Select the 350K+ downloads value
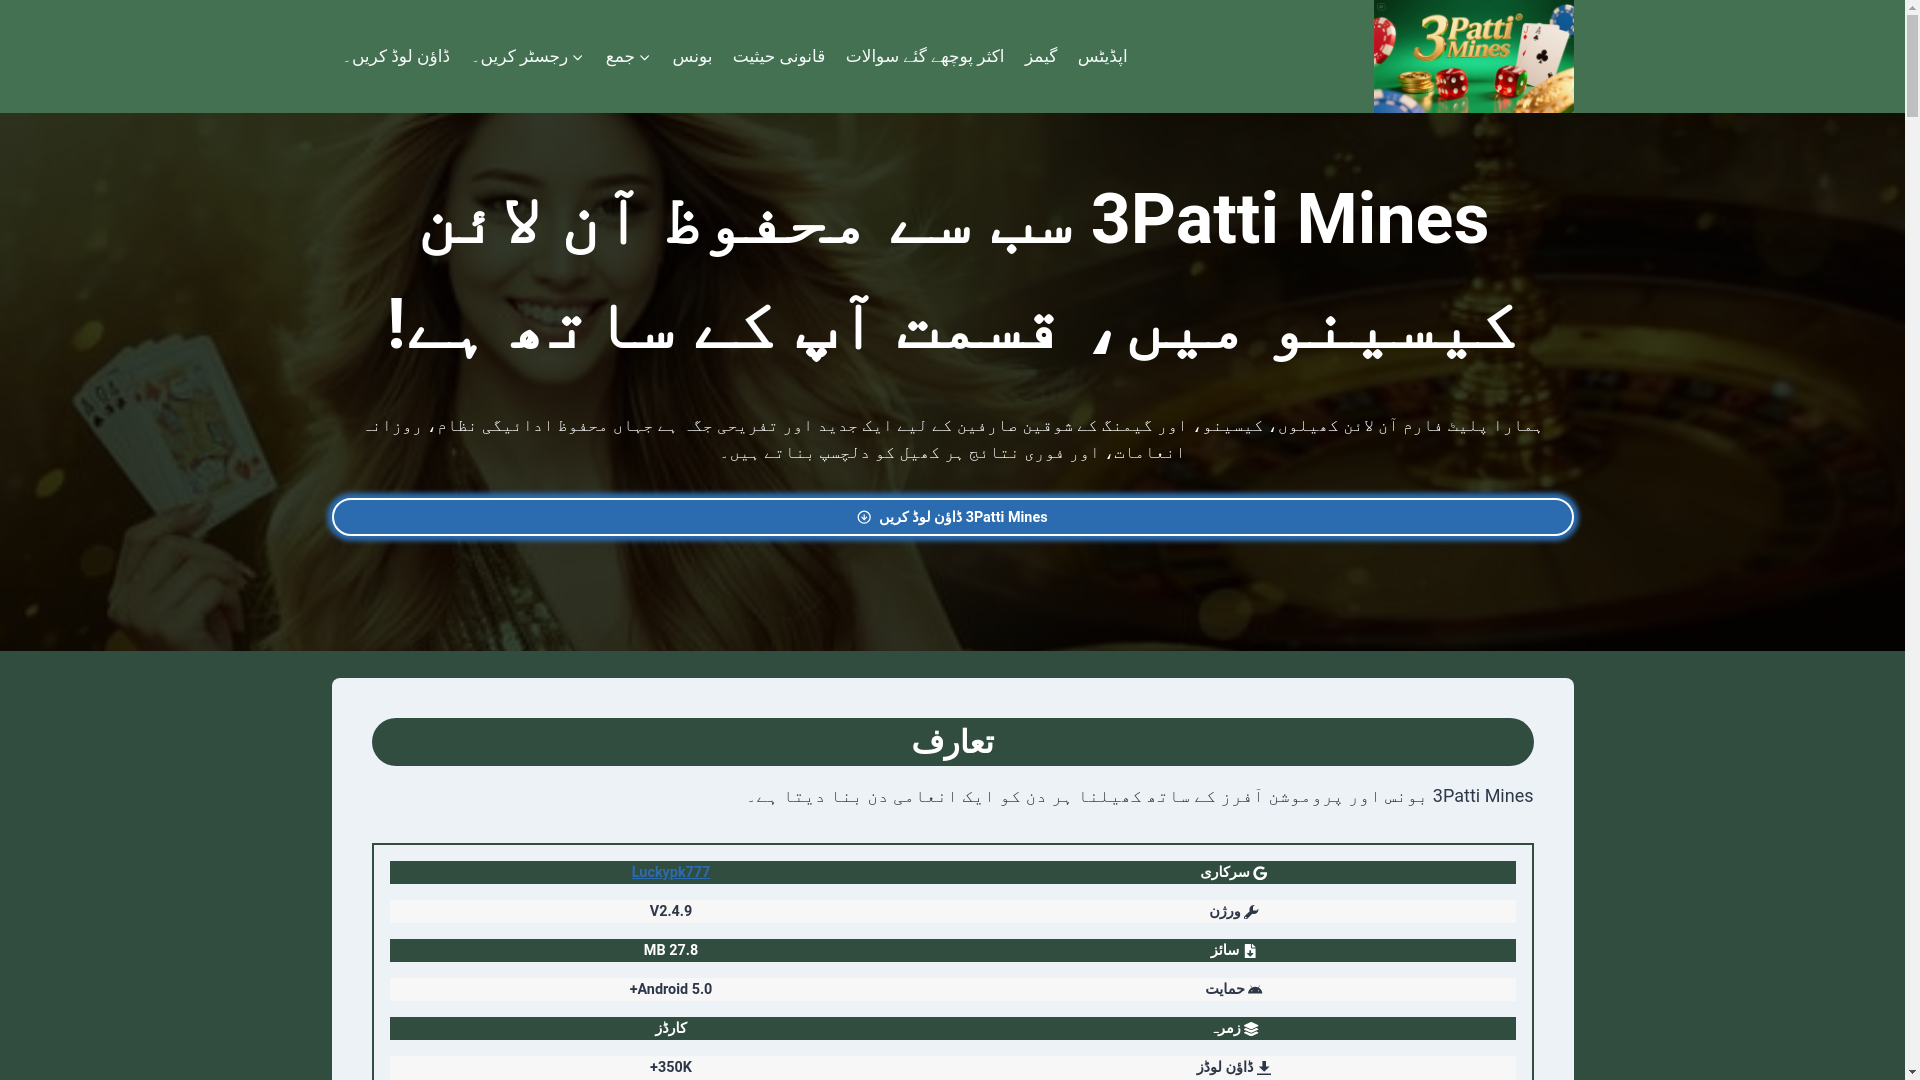Screen dimensions: 1920x1080 click(671, 1067)
